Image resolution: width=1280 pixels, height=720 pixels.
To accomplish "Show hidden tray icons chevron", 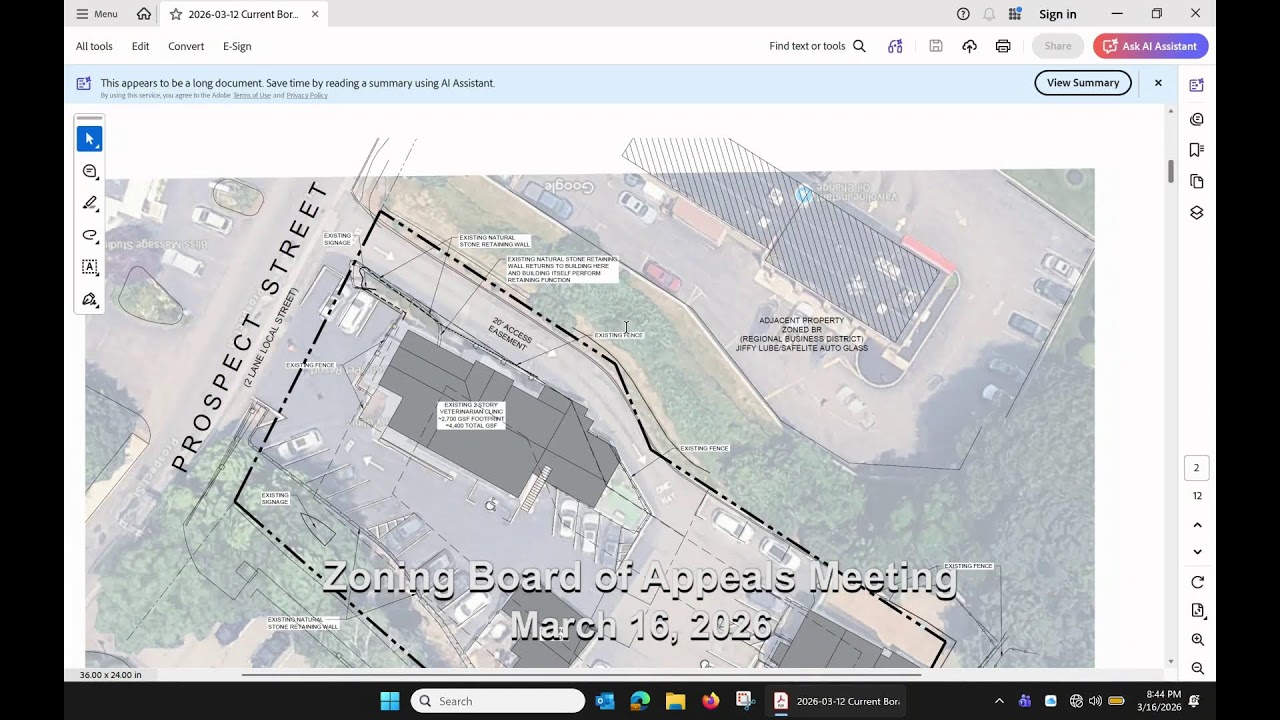I will point(999,701).
